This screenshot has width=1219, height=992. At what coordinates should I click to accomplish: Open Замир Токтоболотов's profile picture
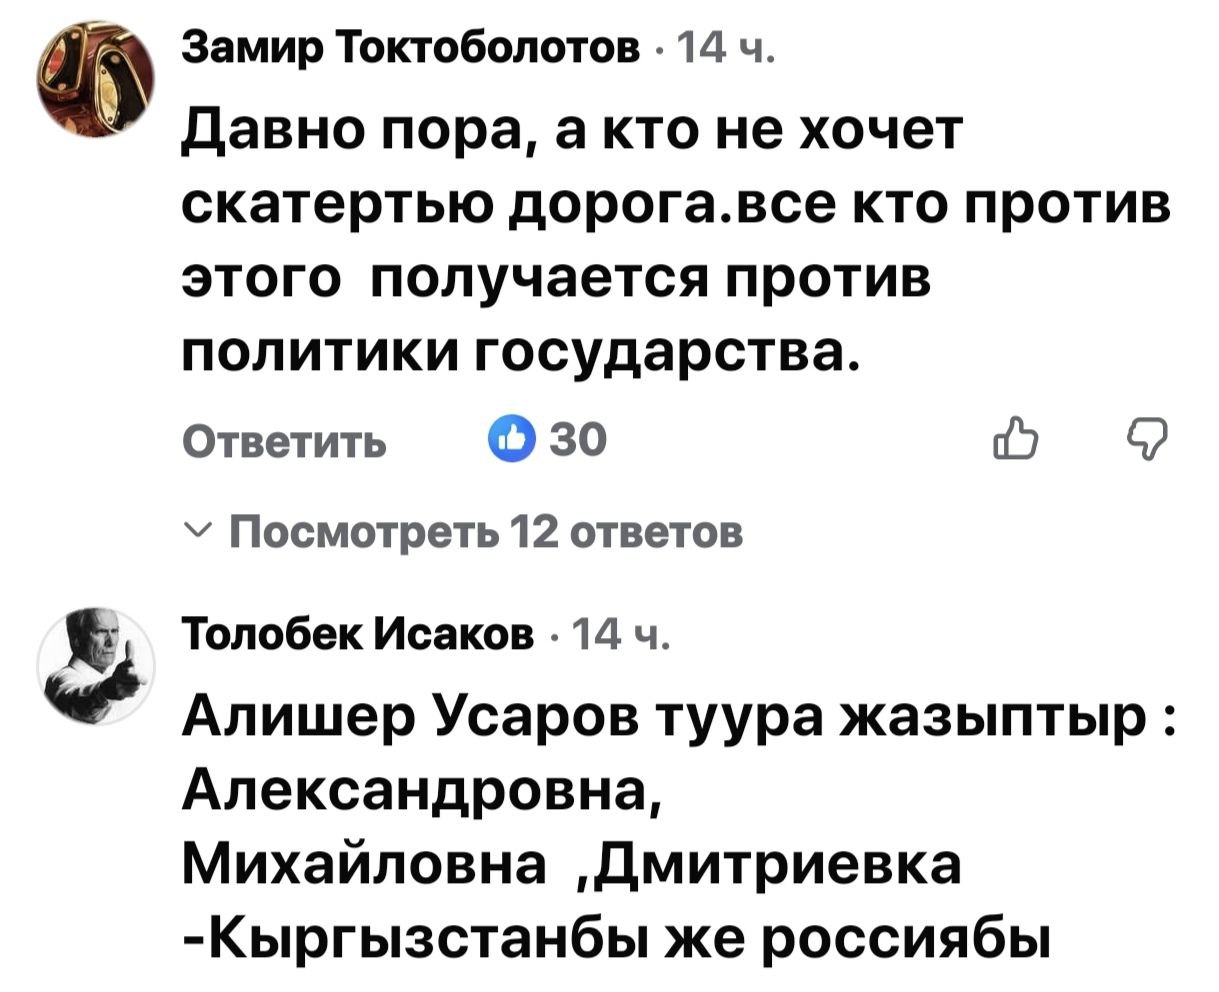tap(96, 82)
